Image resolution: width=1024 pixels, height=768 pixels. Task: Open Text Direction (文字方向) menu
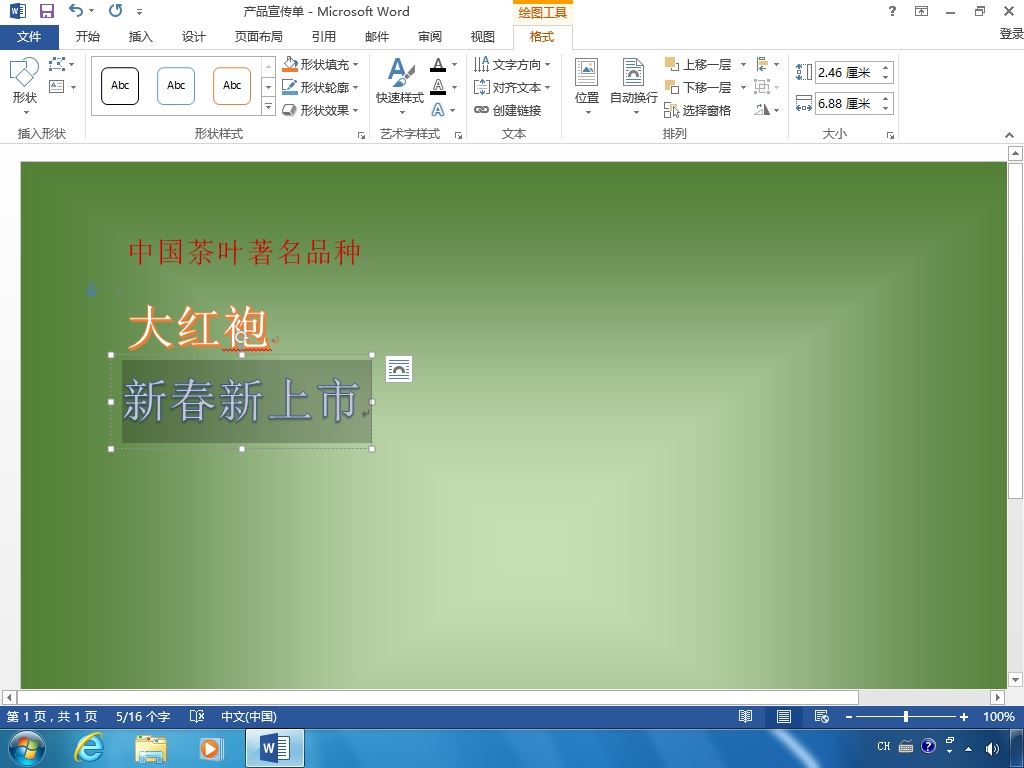(512, 65)
